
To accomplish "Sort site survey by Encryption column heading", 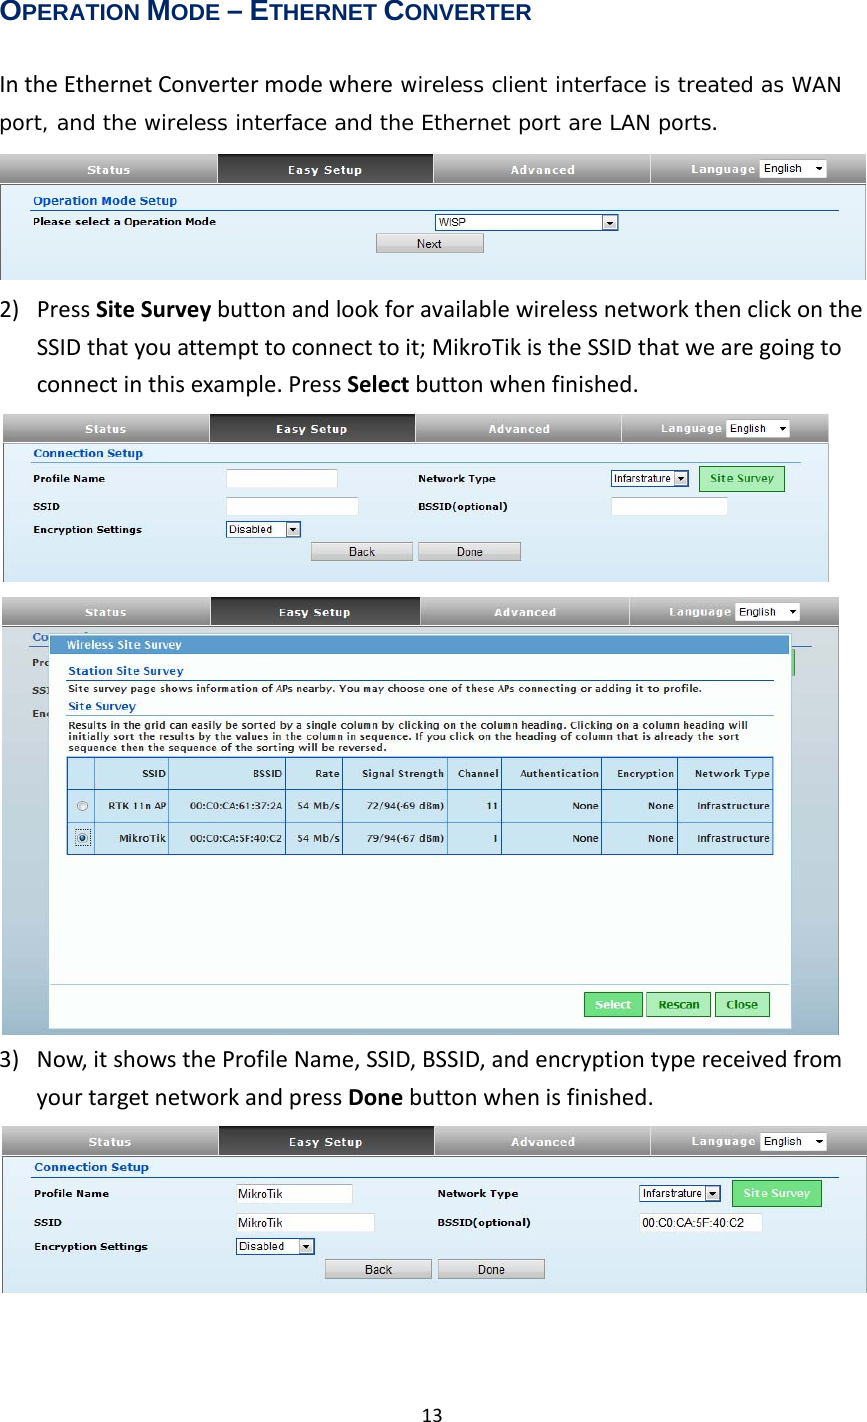I will point(640,773).
